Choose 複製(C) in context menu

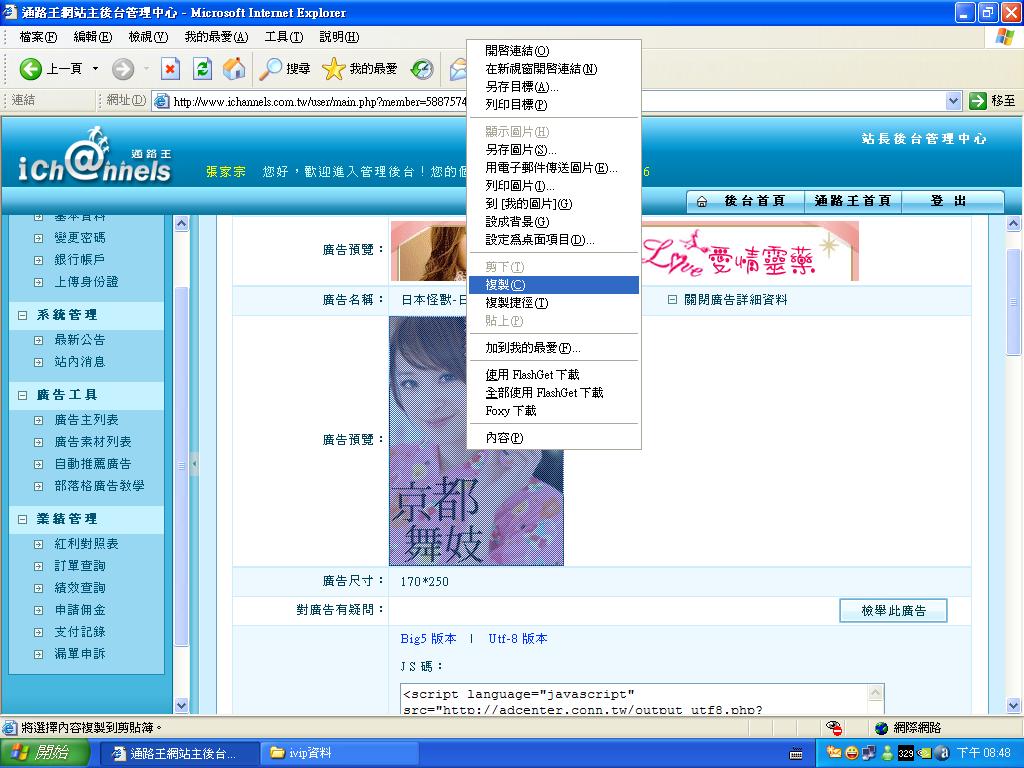[554, 285]
